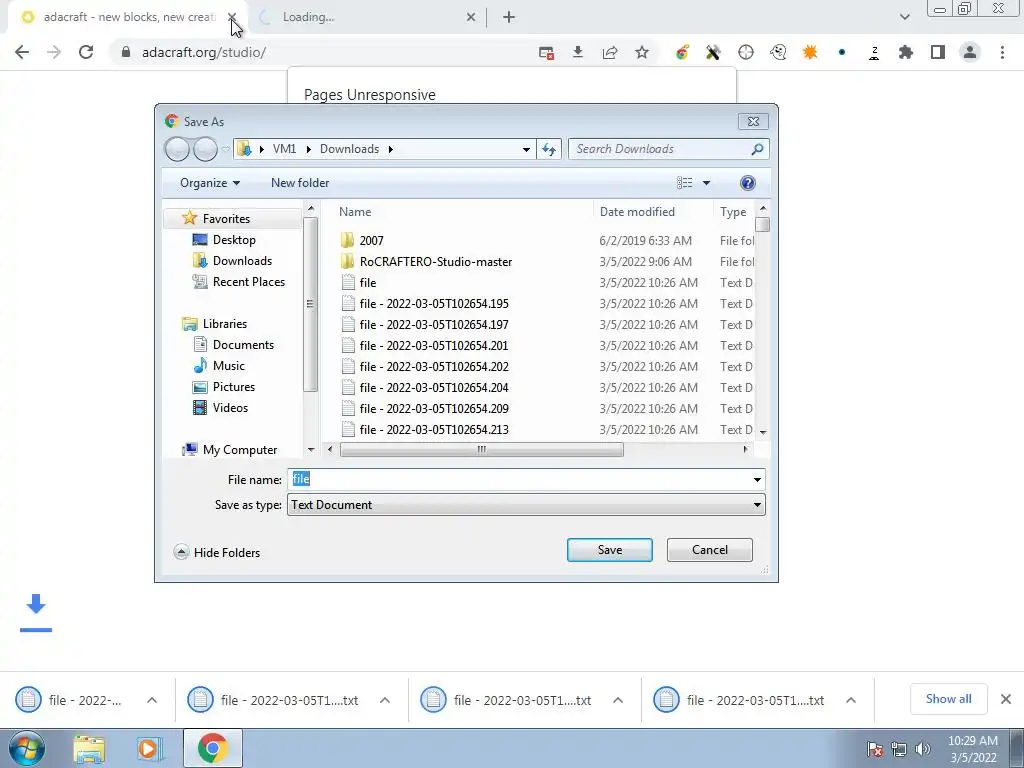The height and width of the screenshot is (768, 1024).
Task: Click the horizontal scrollbar in file list
Action: coord(481,449)
